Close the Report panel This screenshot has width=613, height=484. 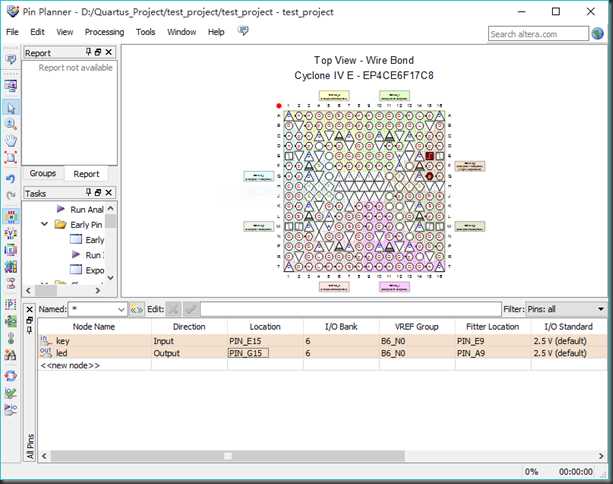109,52
